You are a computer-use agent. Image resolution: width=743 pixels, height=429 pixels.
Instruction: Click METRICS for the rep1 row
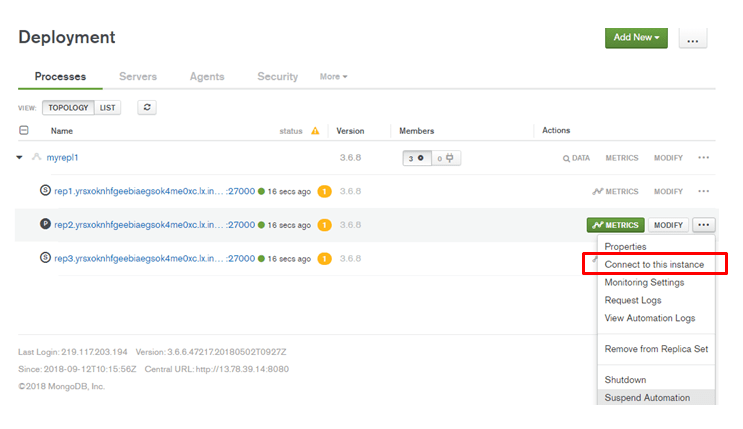click(x=616, y=192)
